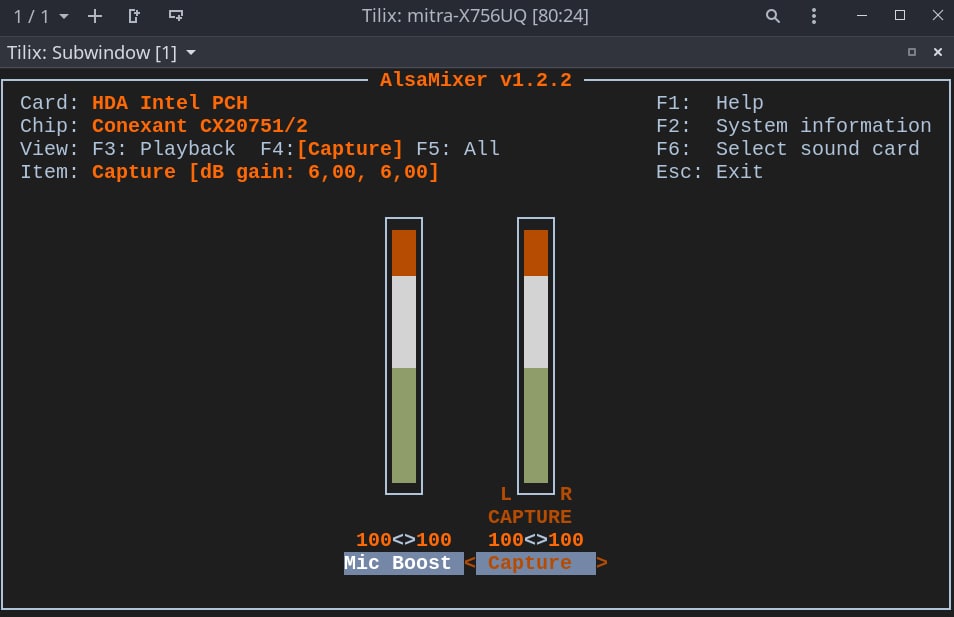Close the terminal subwindow pane

(938, 52)
